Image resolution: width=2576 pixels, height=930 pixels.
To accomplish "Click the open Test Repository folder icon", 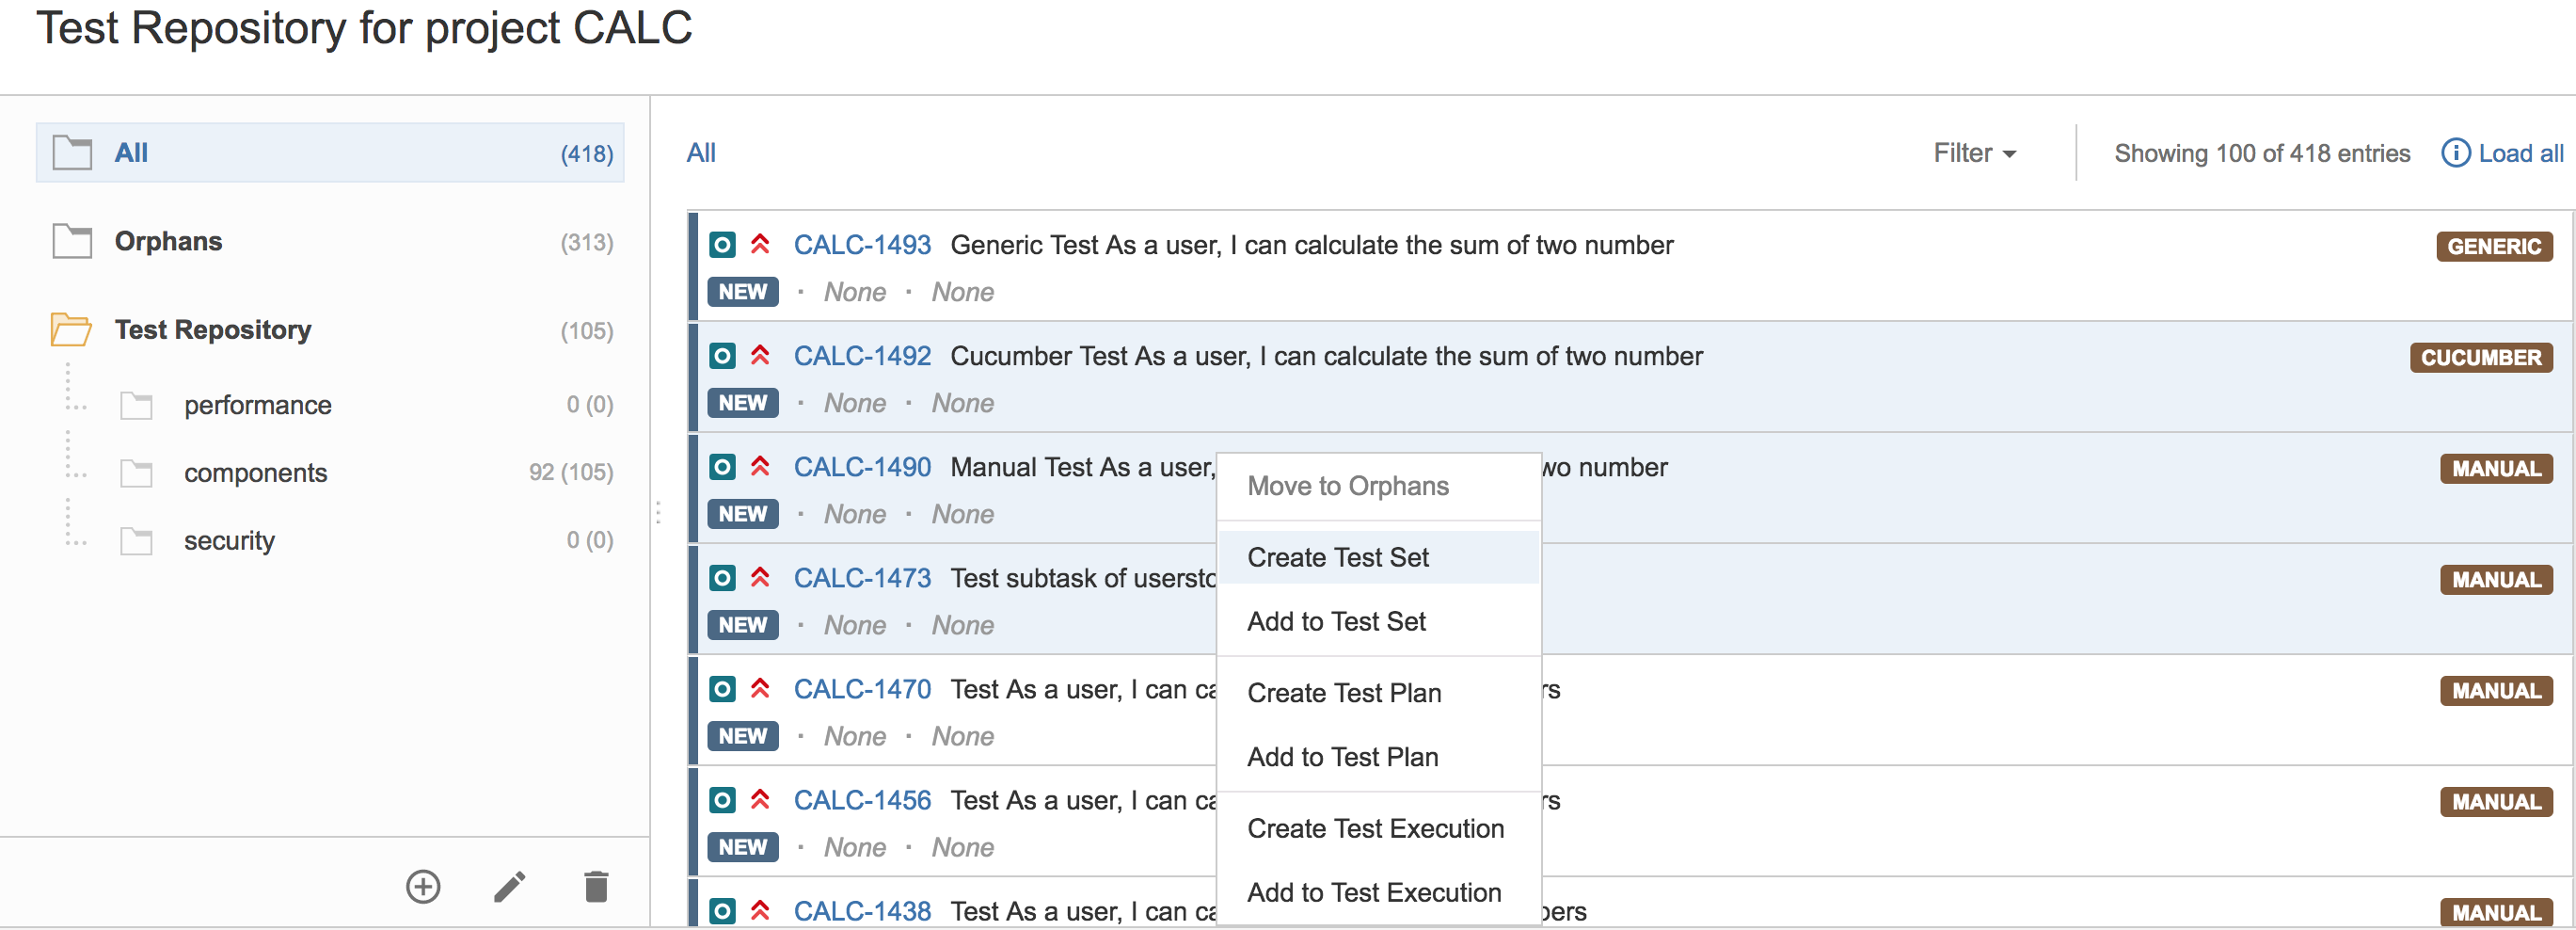I will pyautogui.click(x=71, y=329).
